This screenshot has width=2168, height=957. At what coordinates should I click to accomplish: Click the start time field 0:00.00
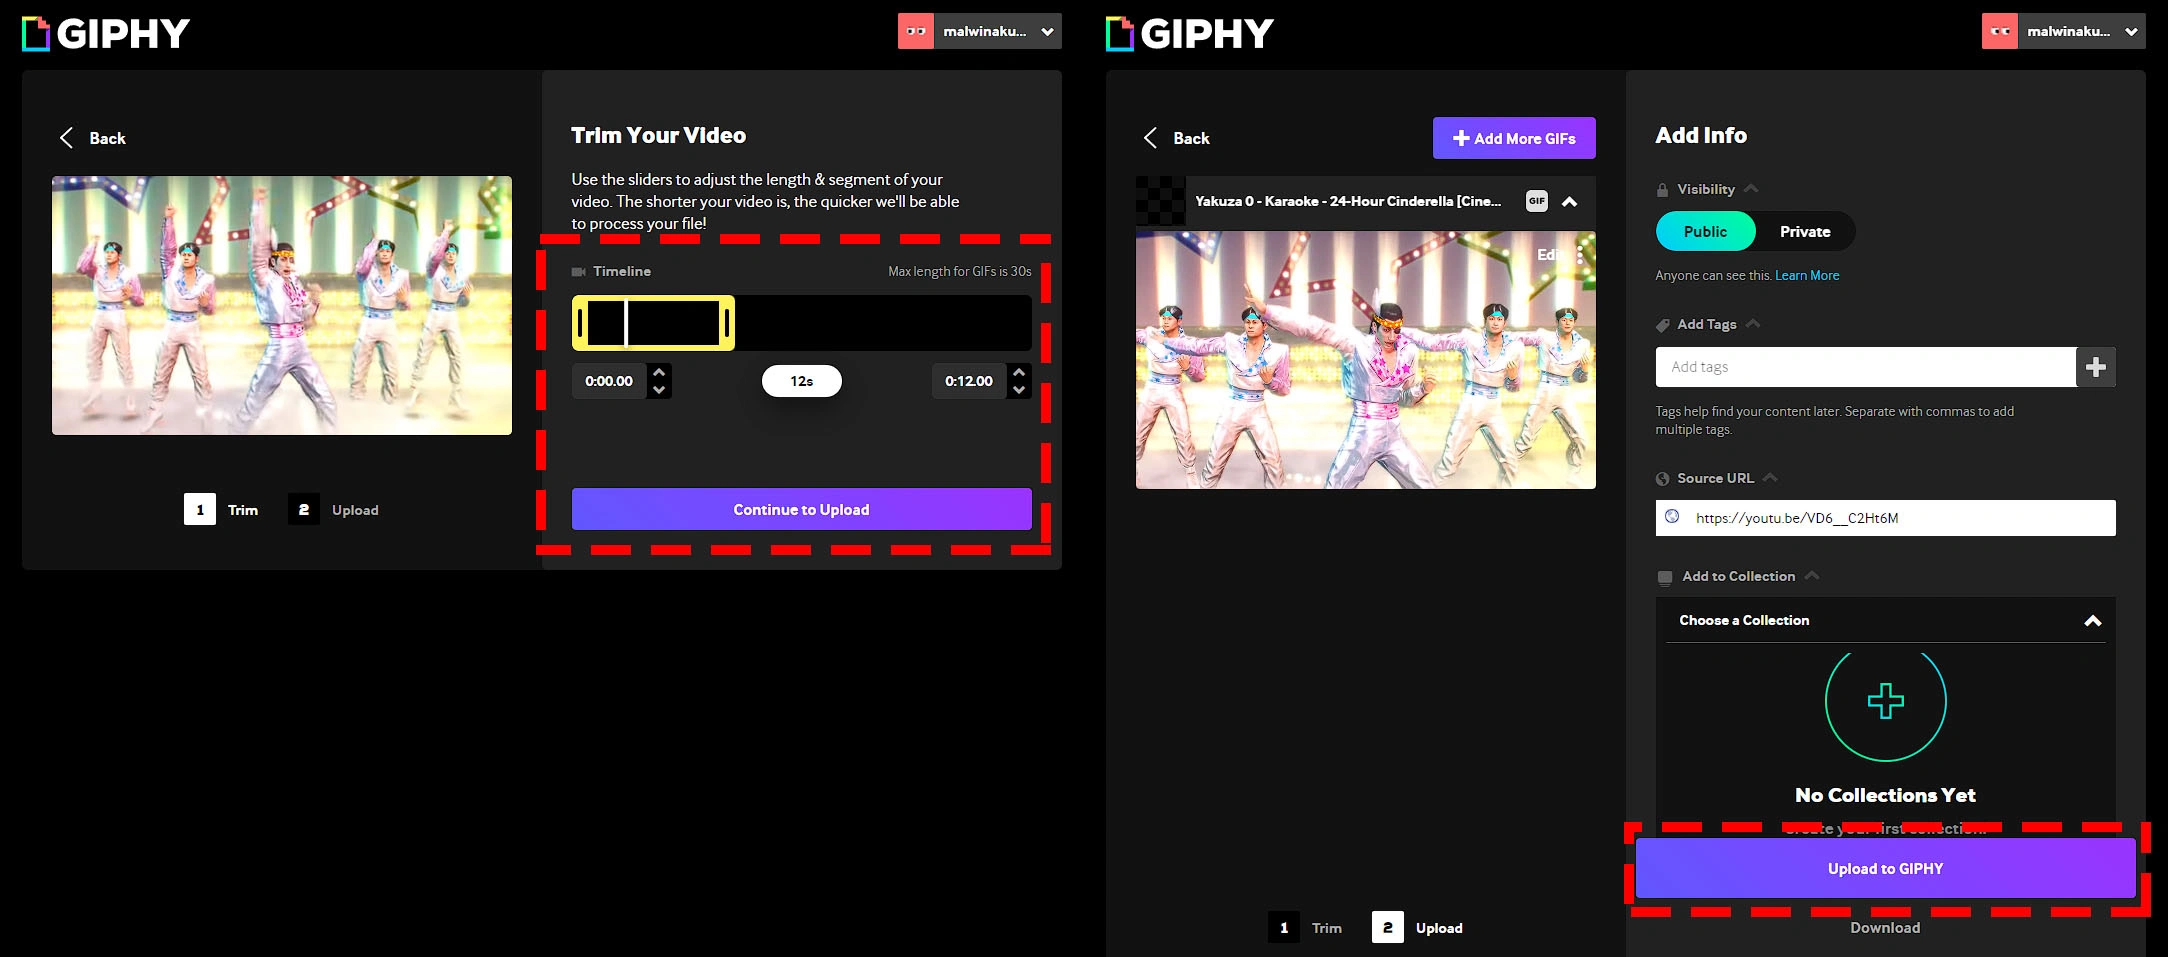pos(609,381)
